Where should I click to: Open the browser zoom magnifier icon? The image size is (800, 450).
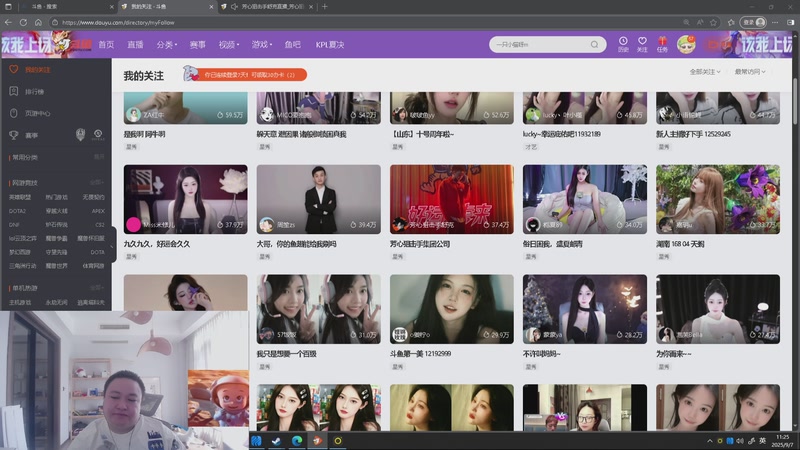(x=686, y=22)
